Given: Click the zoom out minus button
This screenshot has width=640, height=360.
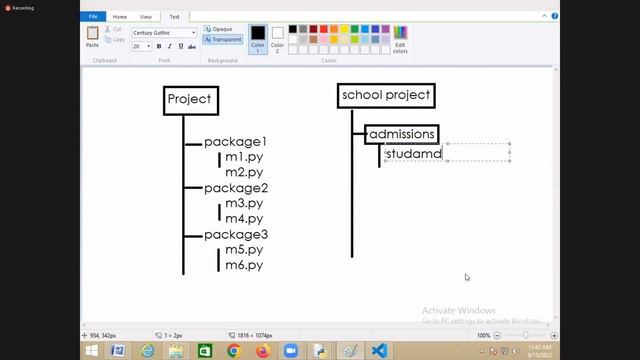Looking at the screenshot, I should pos(497,336).
